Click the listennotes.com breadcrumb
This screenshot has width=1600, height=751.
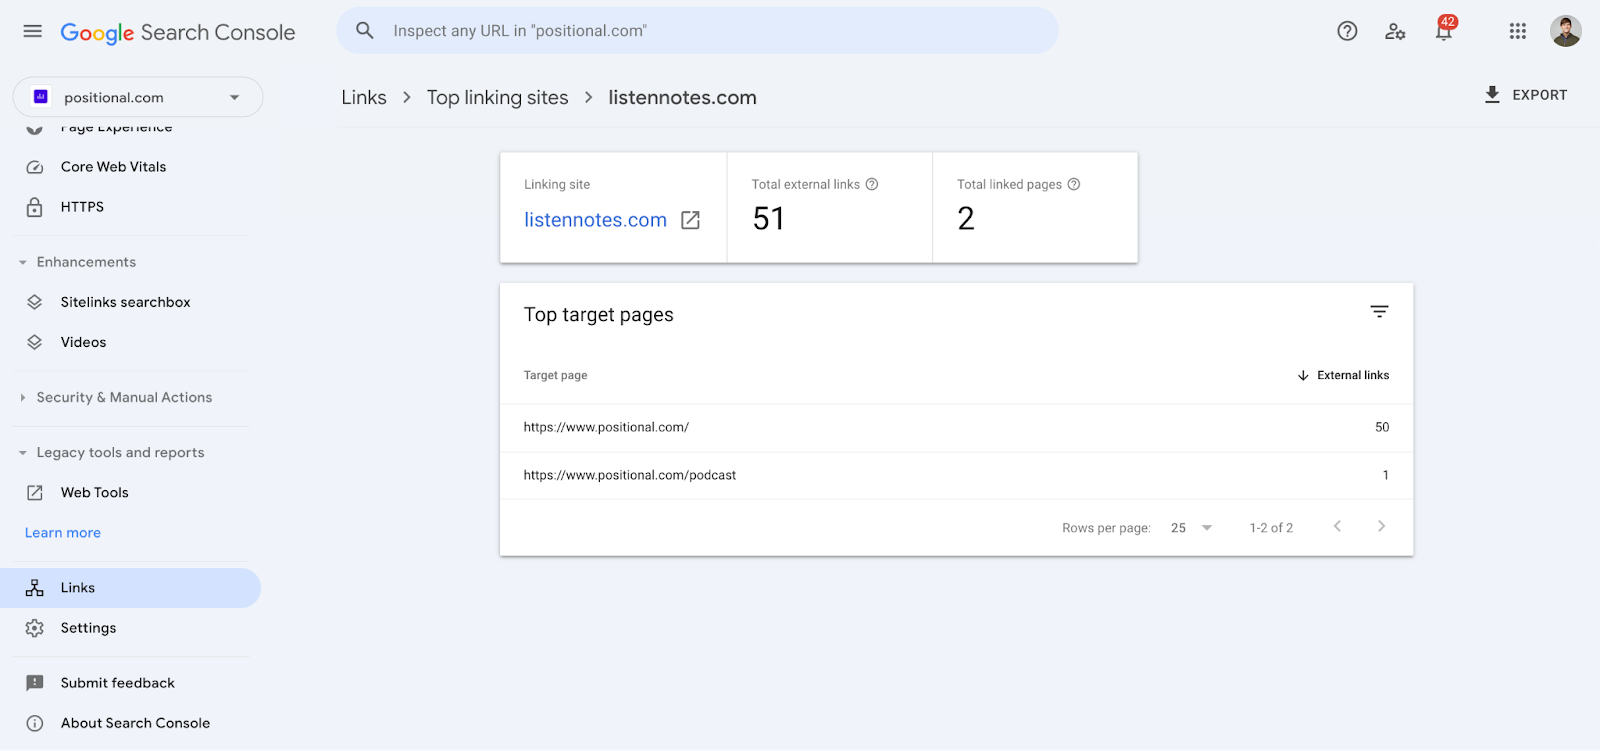click(x=683, y=97)
